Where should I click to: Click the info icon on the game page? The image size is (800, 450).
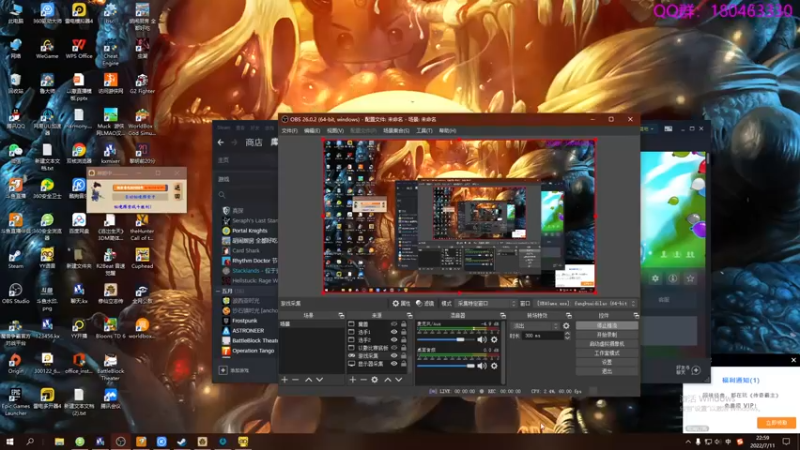coord(673,279)
